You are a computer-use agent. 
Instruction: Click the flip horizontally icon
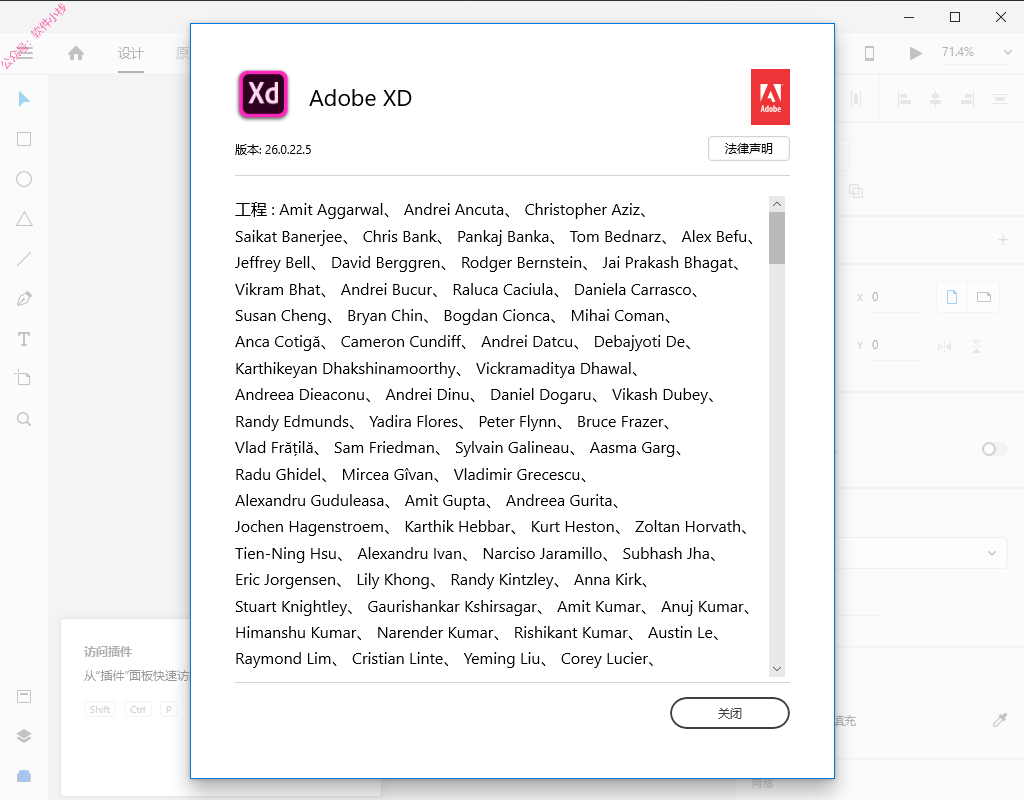click(x=944, y=346)
